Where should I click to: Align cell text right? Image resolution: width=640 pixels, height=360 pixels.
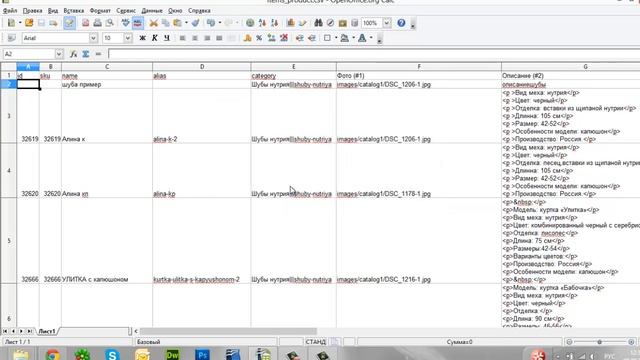coord(207,38)
